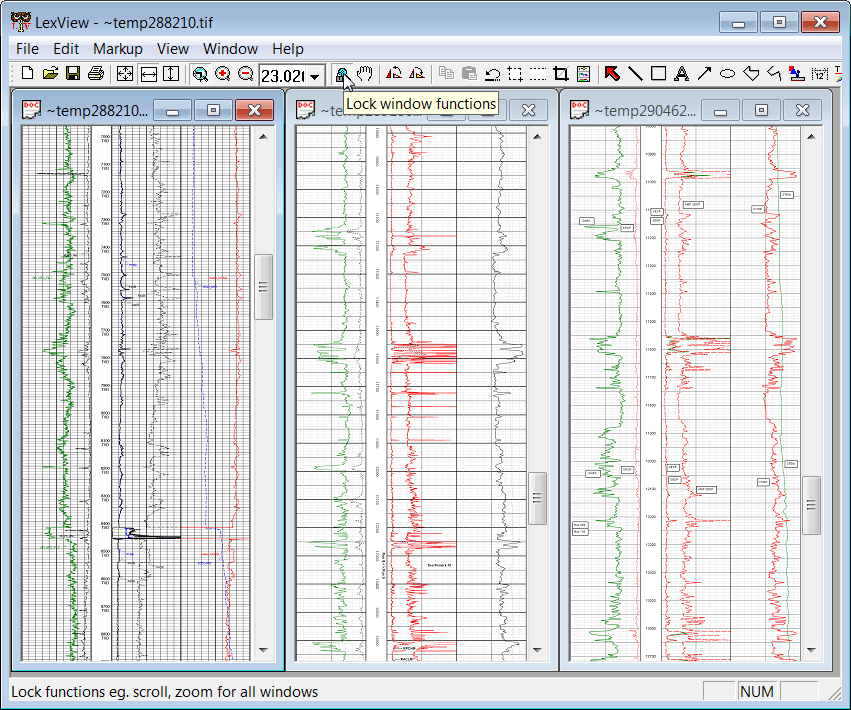Open the Markup menu
This screenshot has height=710, width=851.
[118, 49]
